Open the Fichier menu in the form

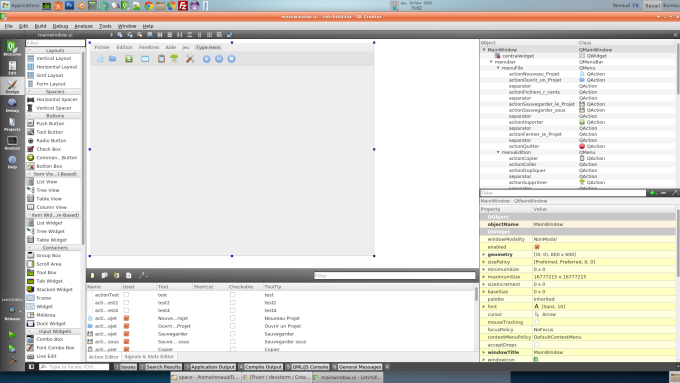102,47
